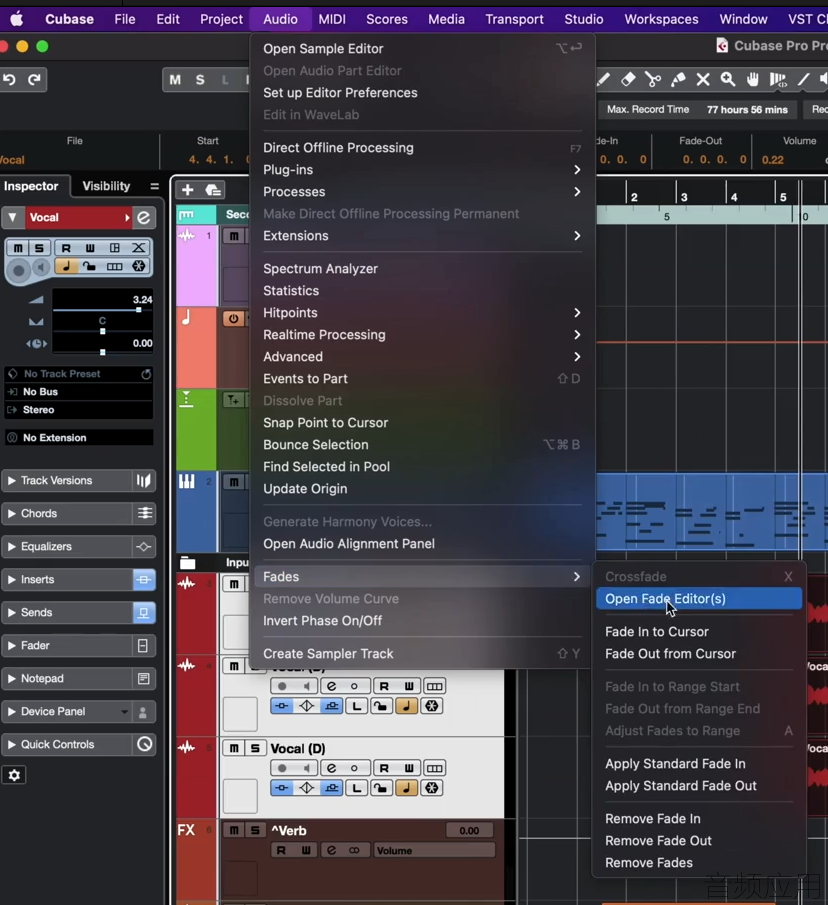Select the Time Warp tool
The image size is (828, 905).
(778, 80)
